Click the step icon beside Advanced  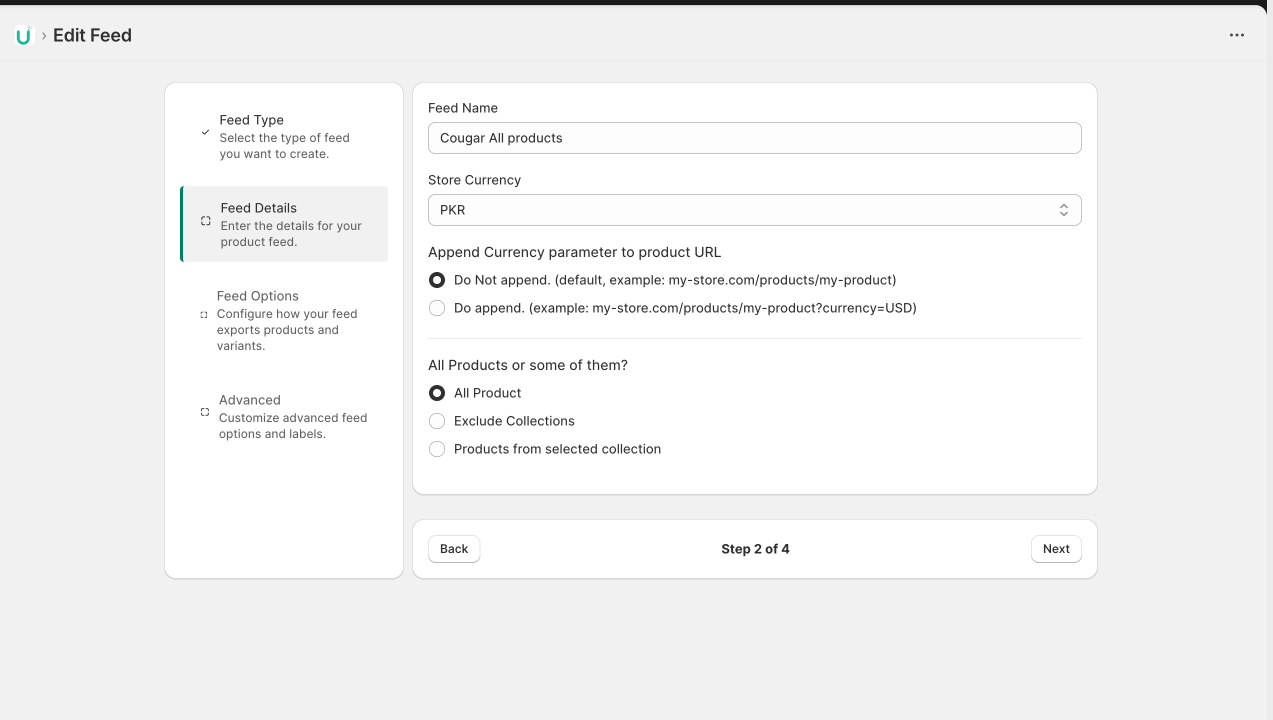203,411
